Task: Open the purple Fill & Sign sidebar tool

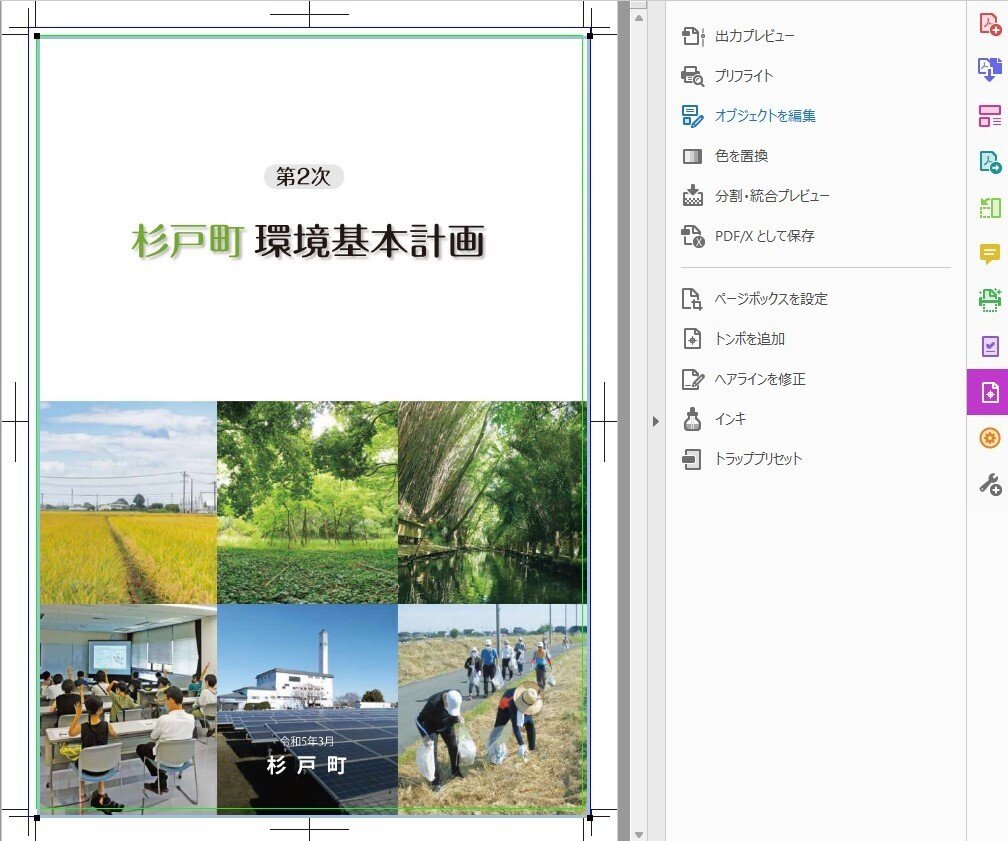Action: pos(990,347)
